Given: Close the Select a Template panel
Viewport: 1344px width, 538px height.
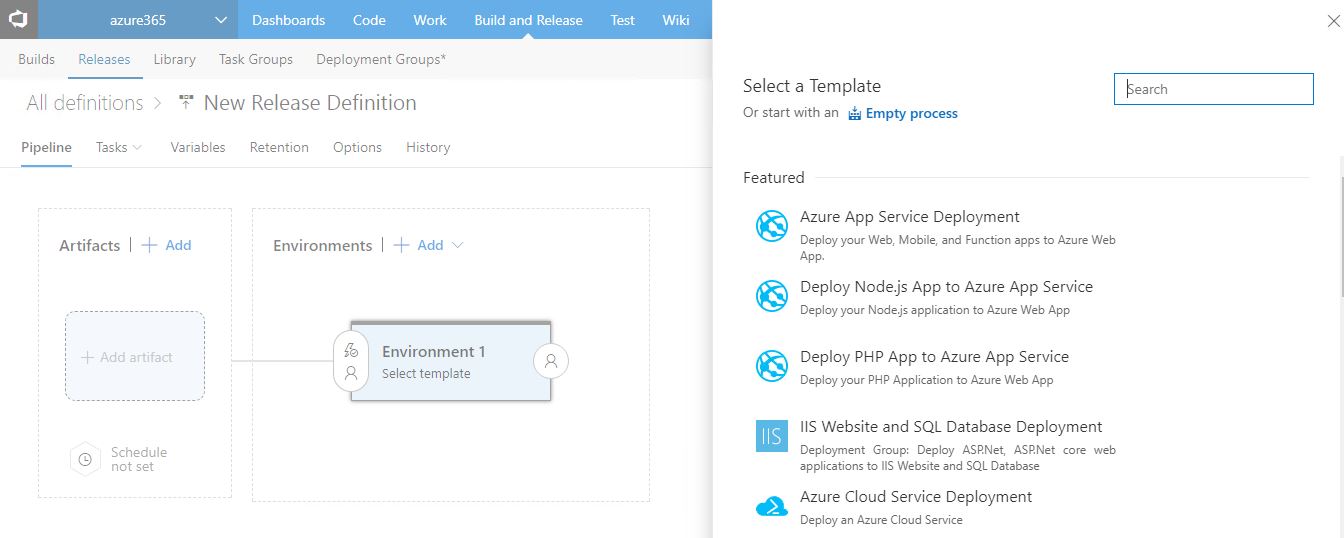Looking at the screenshot, I should pos(1332,21).
